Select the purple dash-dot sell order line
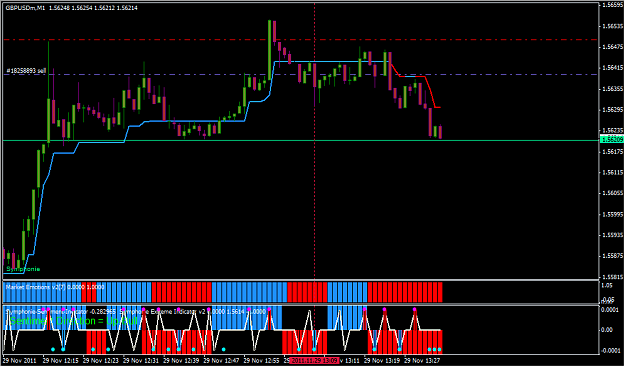 pos(301,75)
